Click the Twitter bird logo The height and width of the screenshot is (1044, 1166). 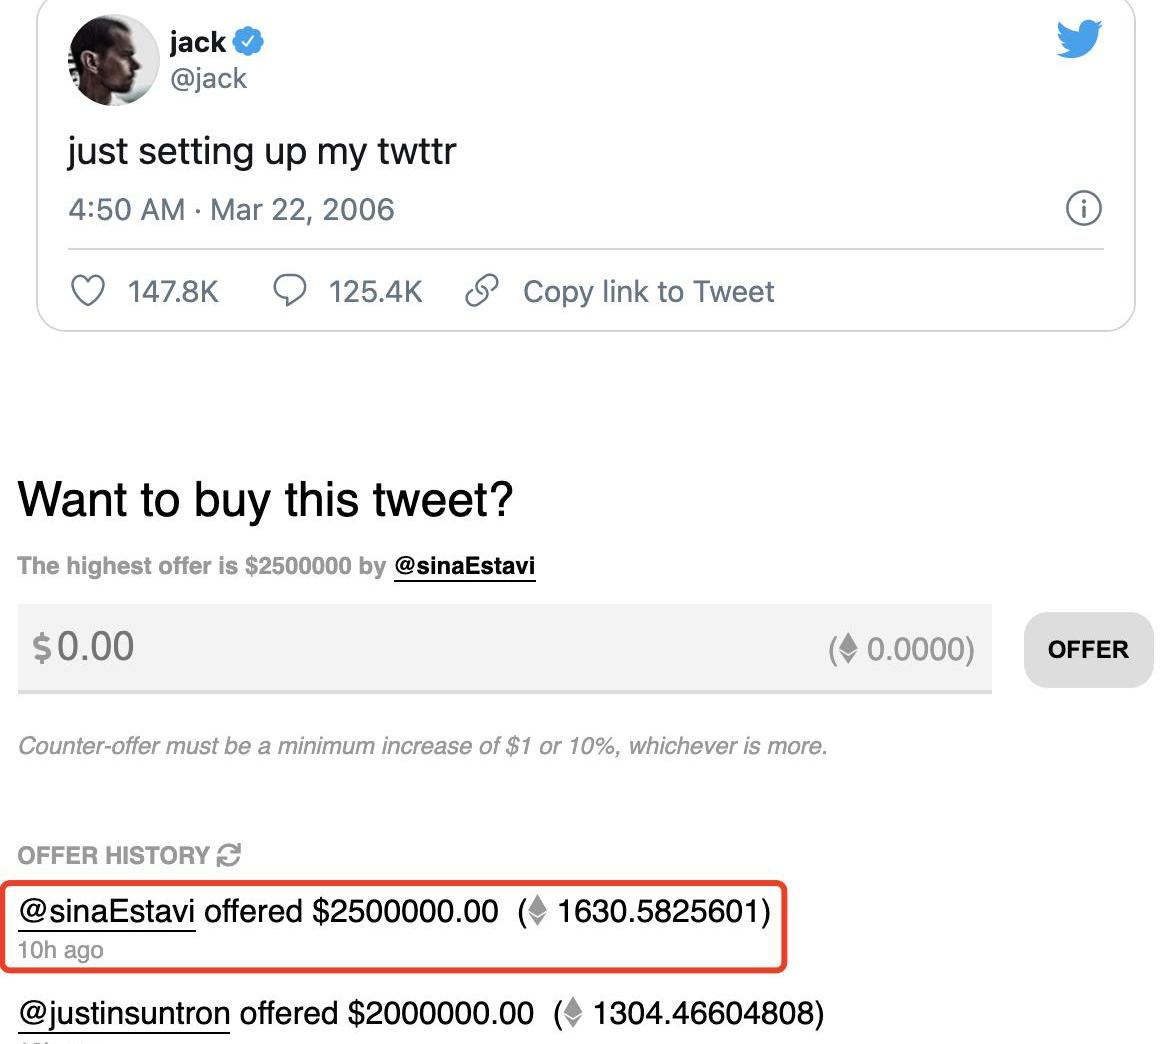[x=1079, y=40]
